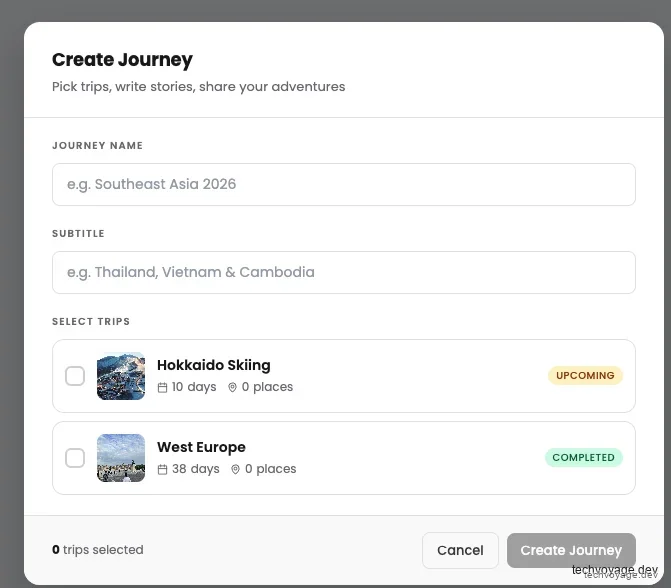Click the calendar icon beside 38 days
Viewport: 671px width, 588px height.
162,469
